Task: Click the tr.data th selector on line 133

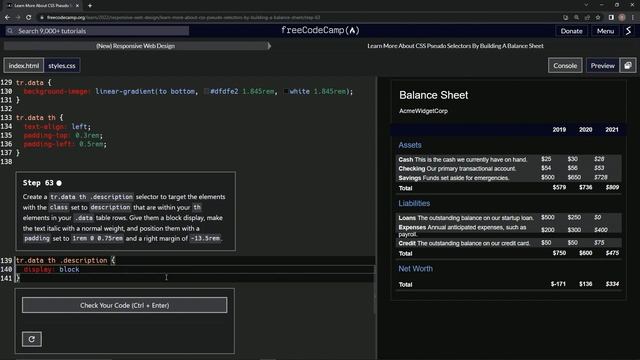Action: (40, 118)
